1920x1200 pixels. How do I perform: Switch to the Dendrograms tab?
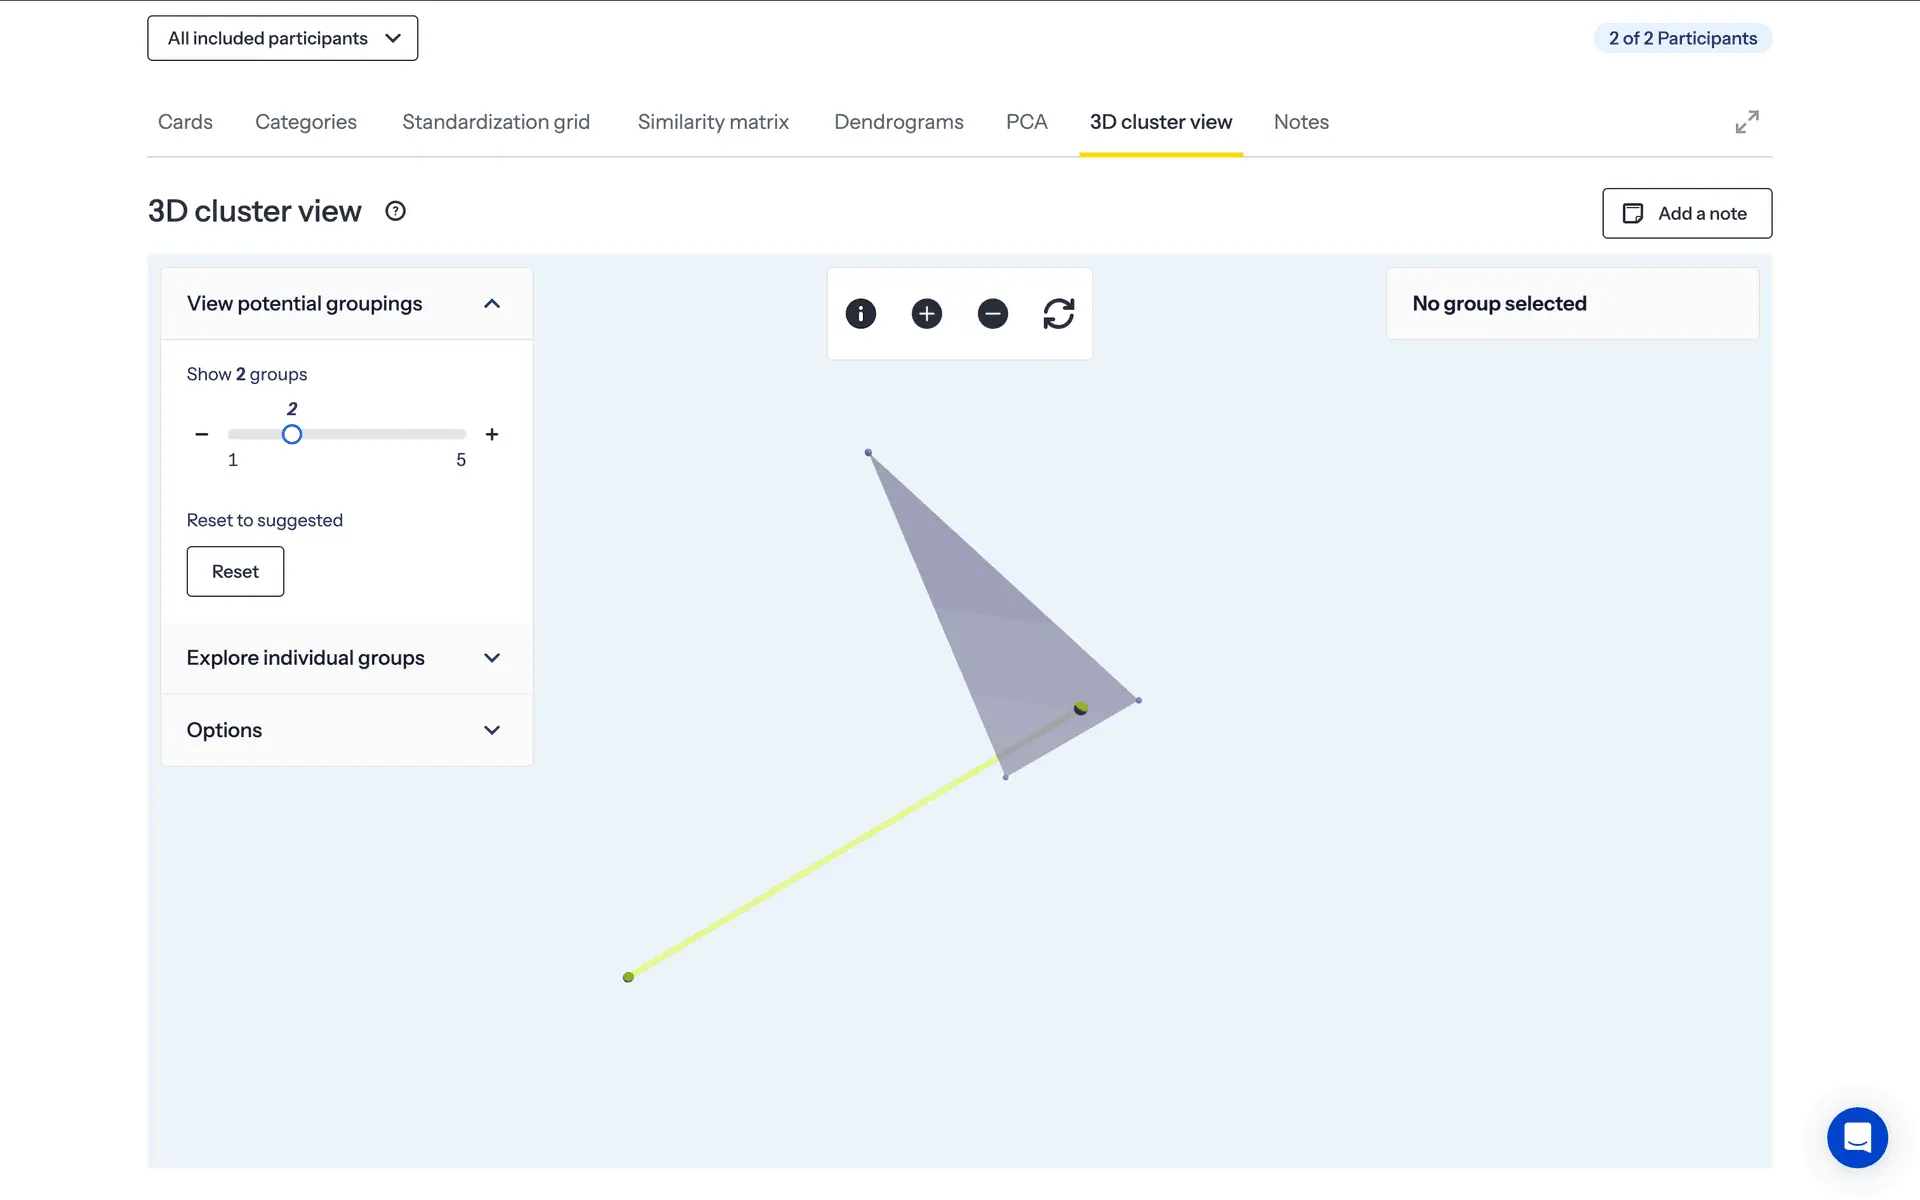click(x=898, y=122)
